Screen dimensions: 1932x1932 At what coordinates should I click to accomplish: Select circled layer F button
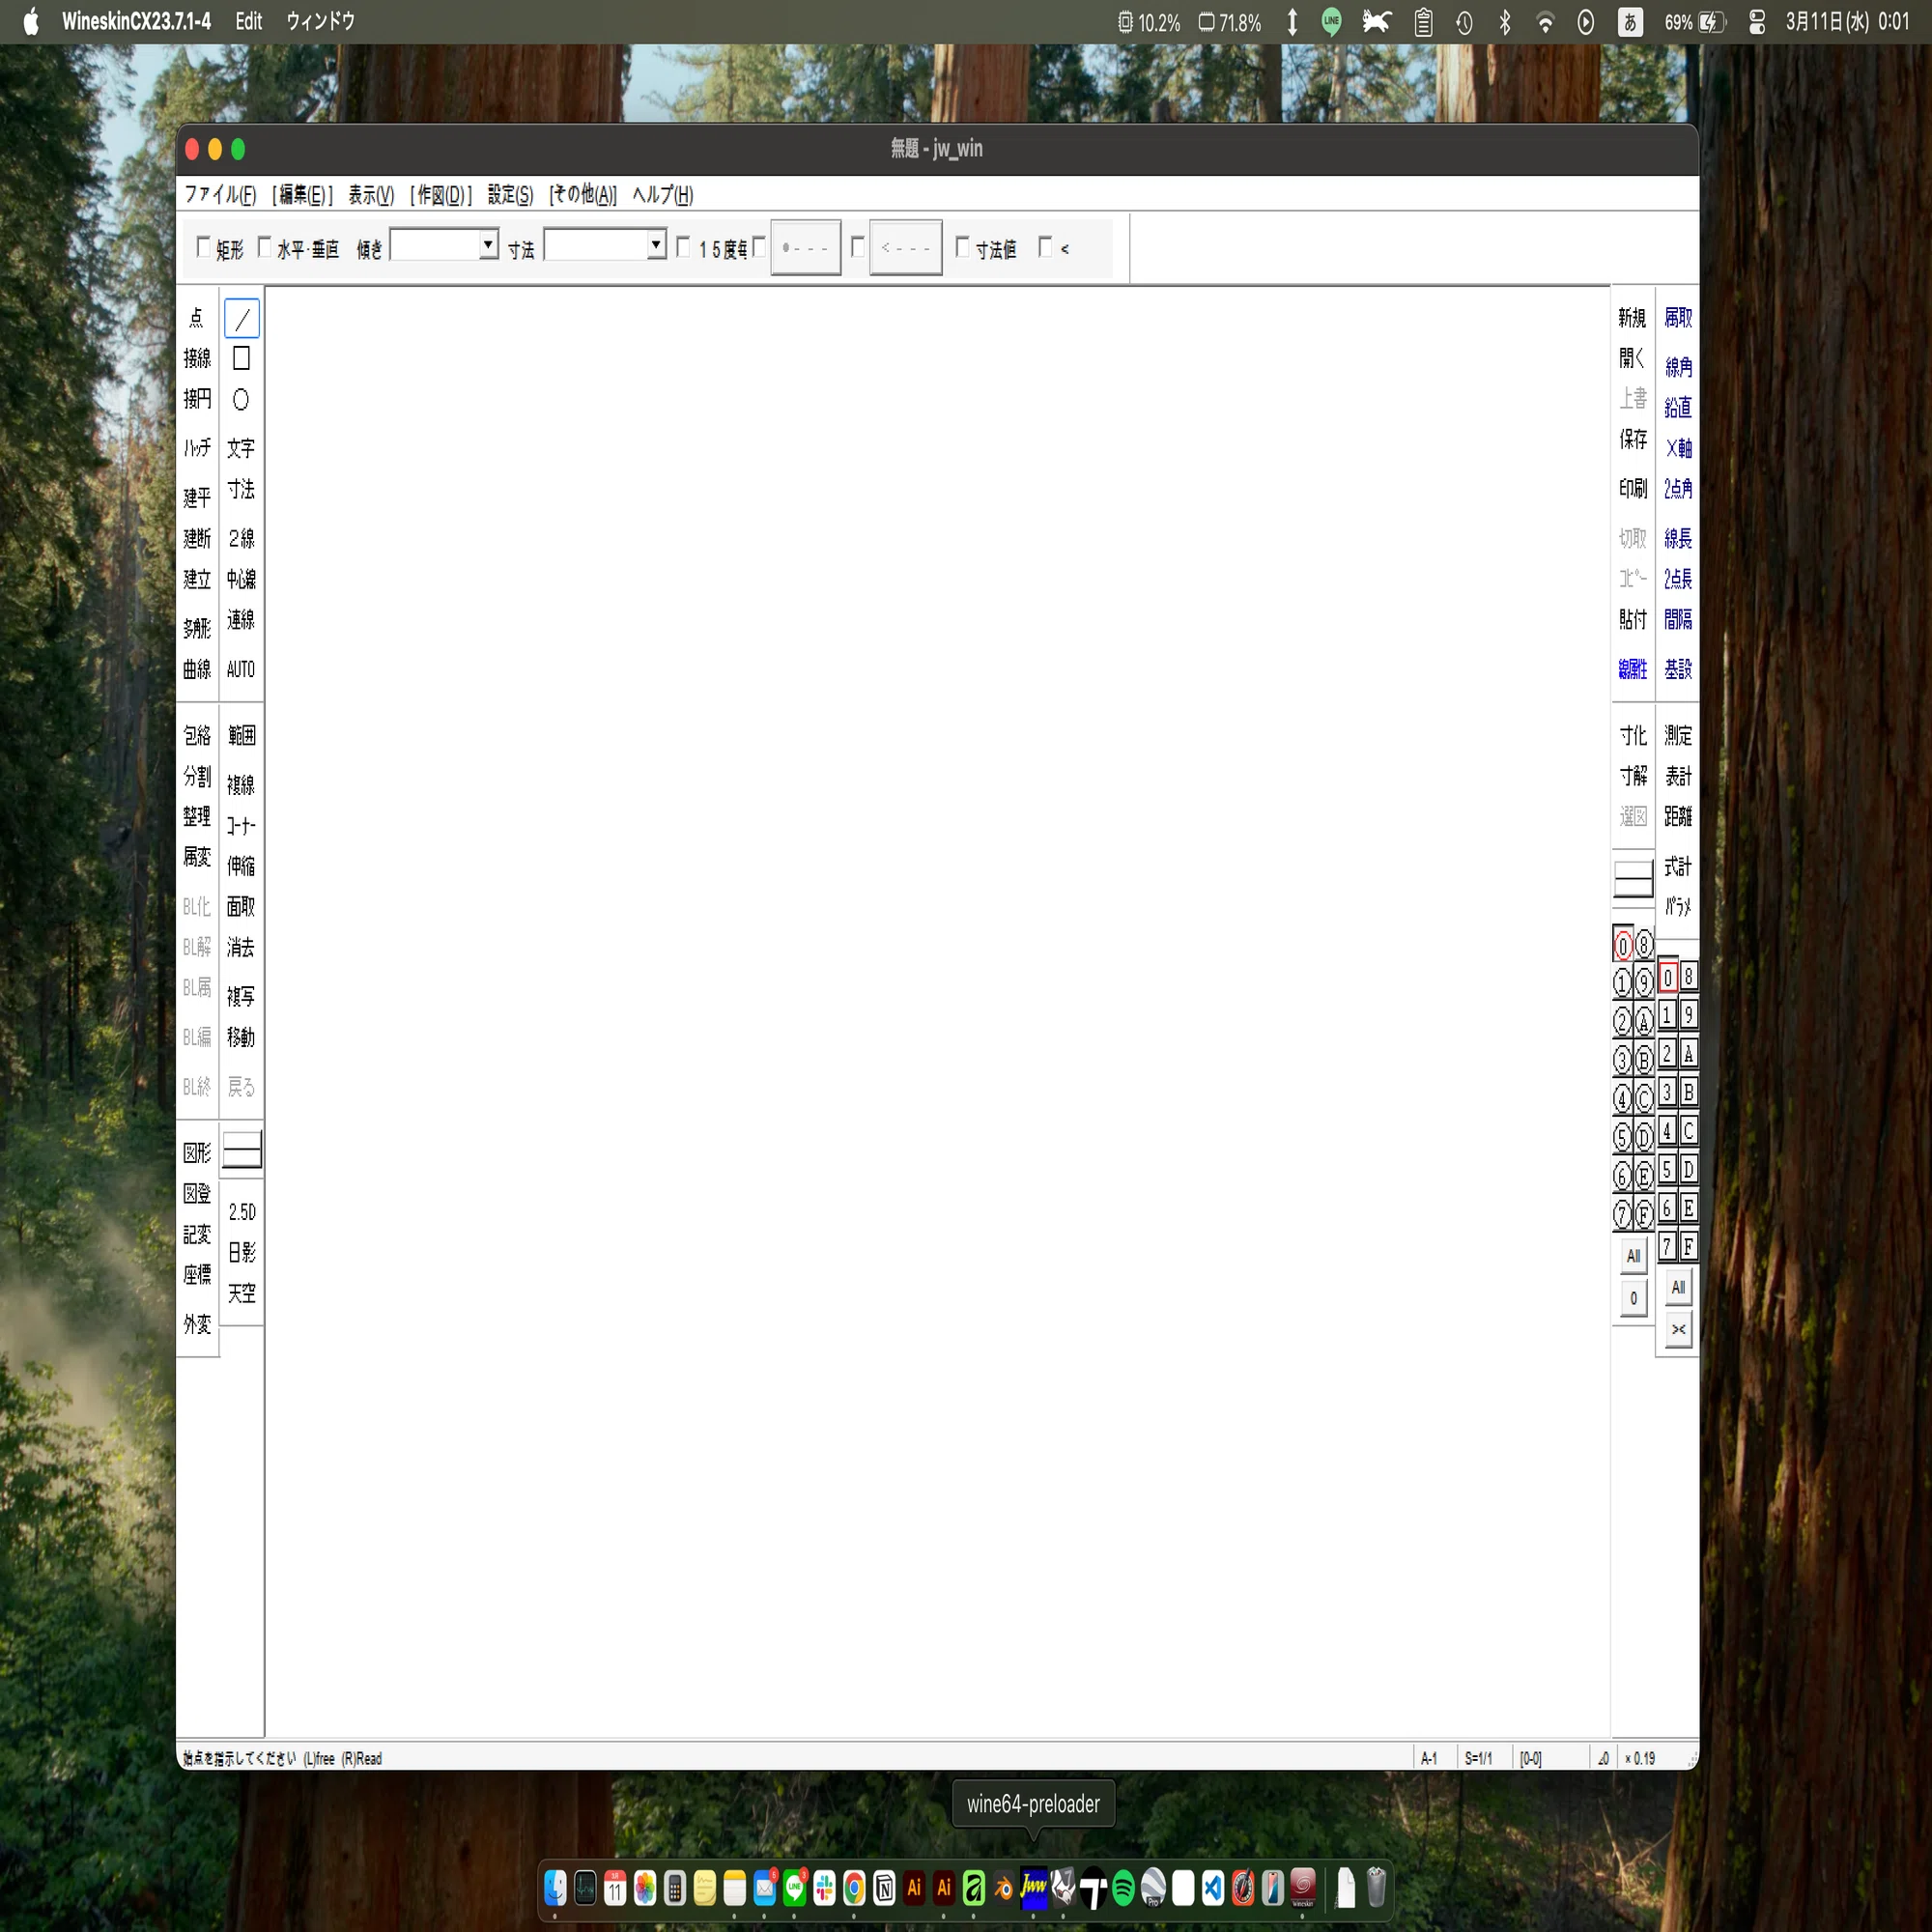pos(1644,1214)
